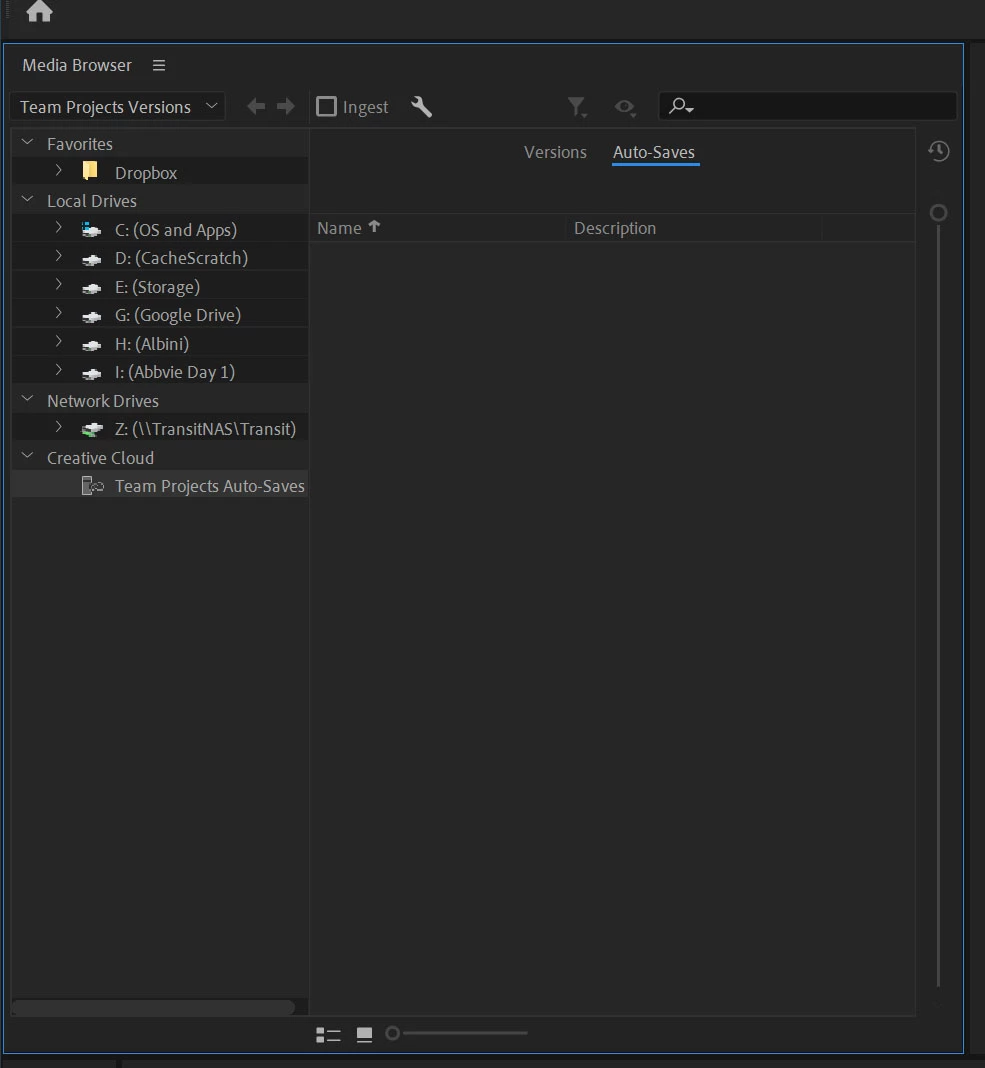Open the Media Browser panel menu
985x1068 pixels.
coord(159,65)
